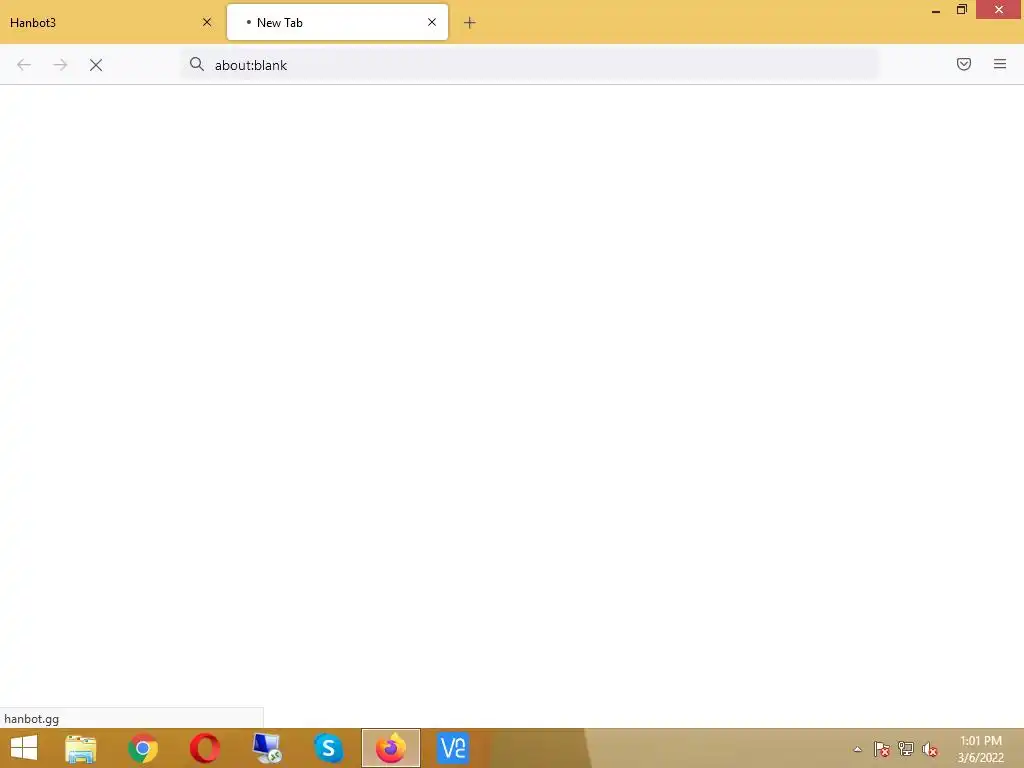Select the New Tab tab
This screenshot has width=1024, height=768.
tap(337, 22)
